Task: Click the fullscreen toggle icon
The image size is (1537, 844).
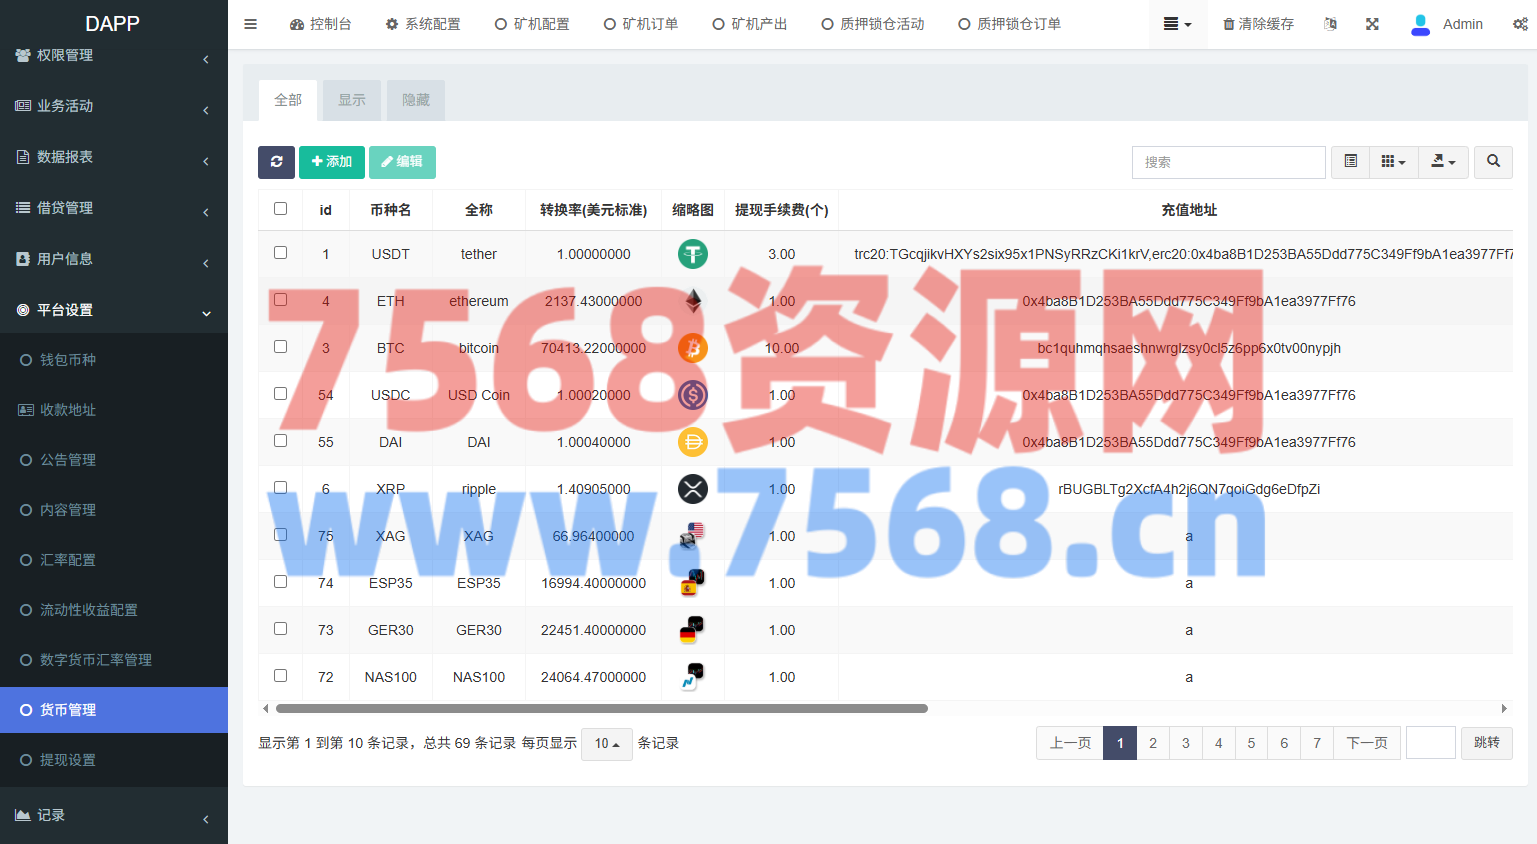Action: 1372,24
